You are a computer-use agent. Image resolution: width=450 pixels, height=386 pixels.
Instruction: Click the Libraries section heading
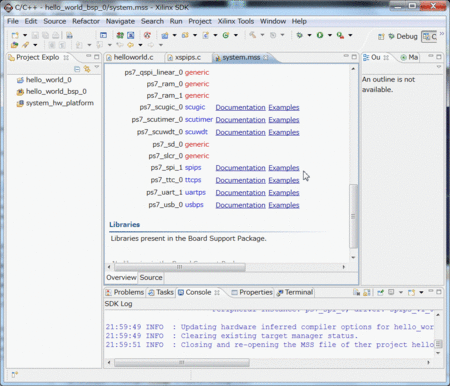point(125,225)
